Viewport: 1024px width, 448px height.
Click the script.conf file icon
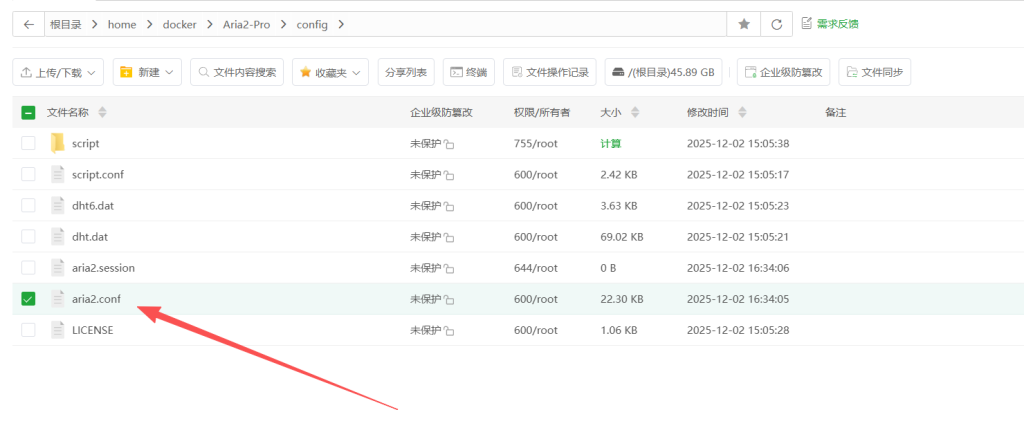57,174
